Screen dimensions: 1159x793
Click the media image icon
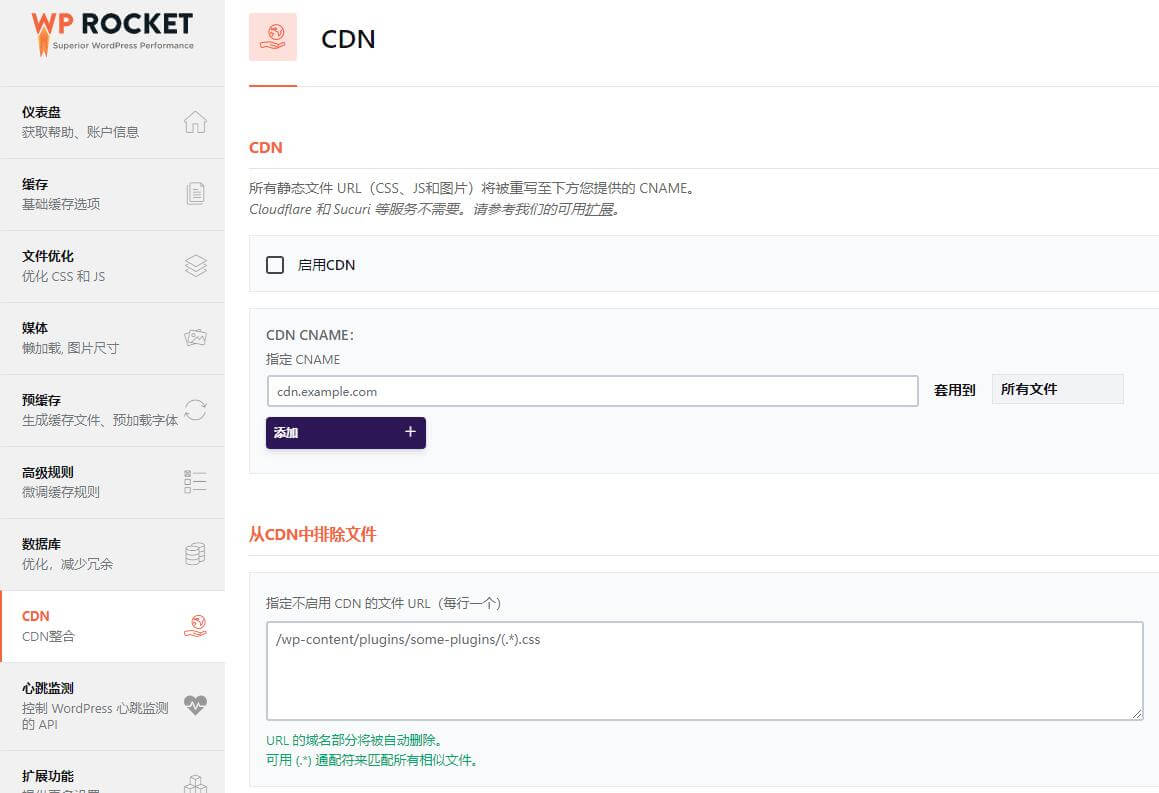click(195, 338)
